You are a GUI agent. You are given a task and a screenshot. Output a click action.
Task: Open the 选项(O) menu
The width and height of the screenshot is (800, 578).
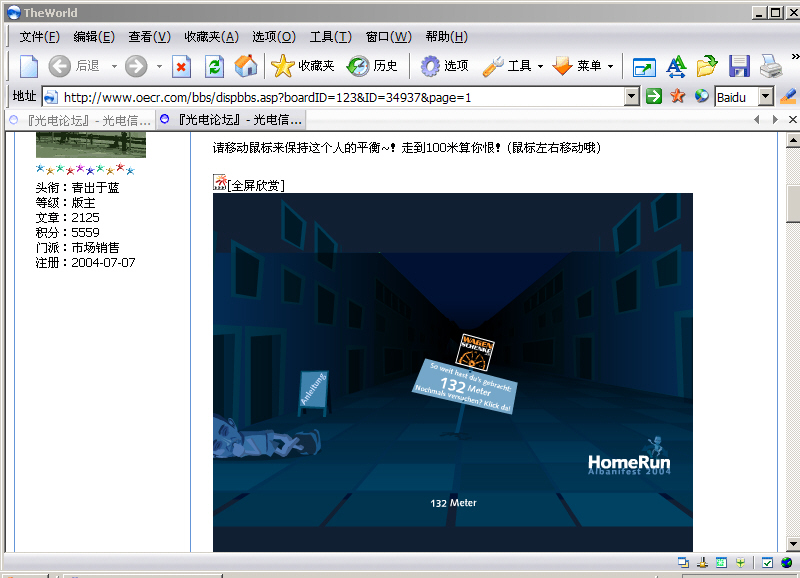(x=274, y=37)
